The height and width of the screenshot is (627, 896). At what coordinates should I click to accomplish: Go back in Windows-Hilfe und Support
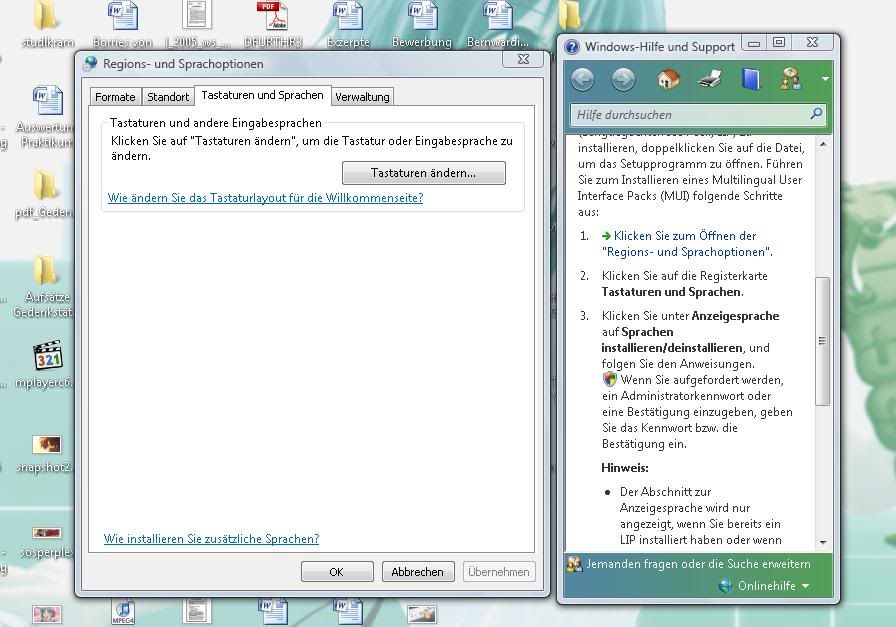[582, 79]
